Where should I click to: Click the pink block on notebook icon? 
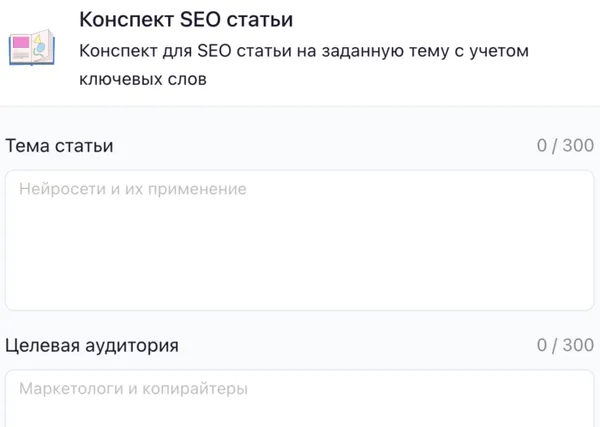pos(22,42)
